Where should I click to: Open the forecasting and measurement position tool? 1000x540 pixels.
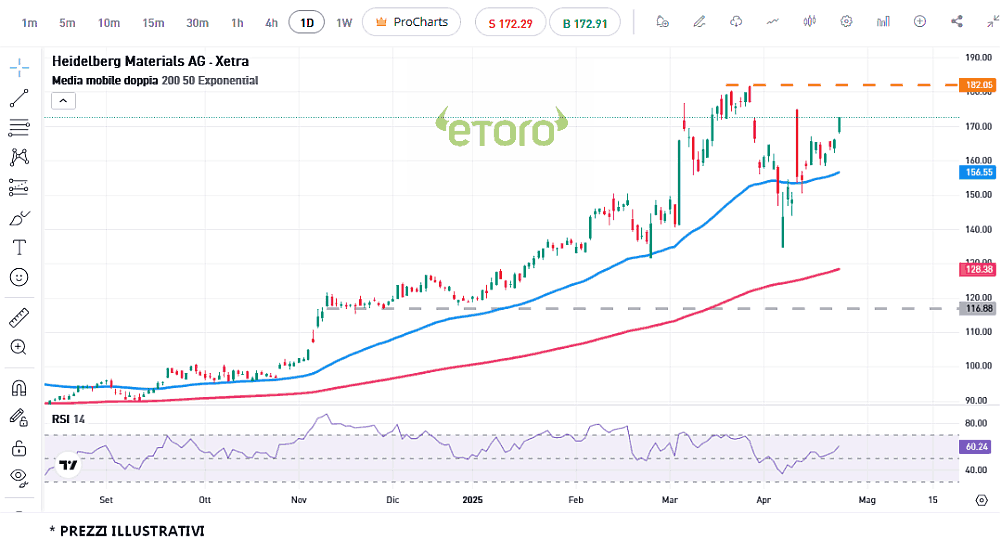pos(19,187)
